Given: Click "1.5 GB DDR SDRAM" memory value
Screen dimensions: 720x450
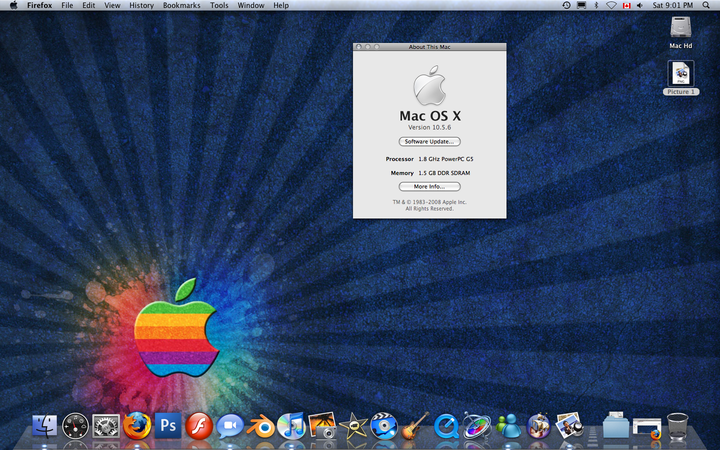Looking at the screenshot, I should point(444,173).
